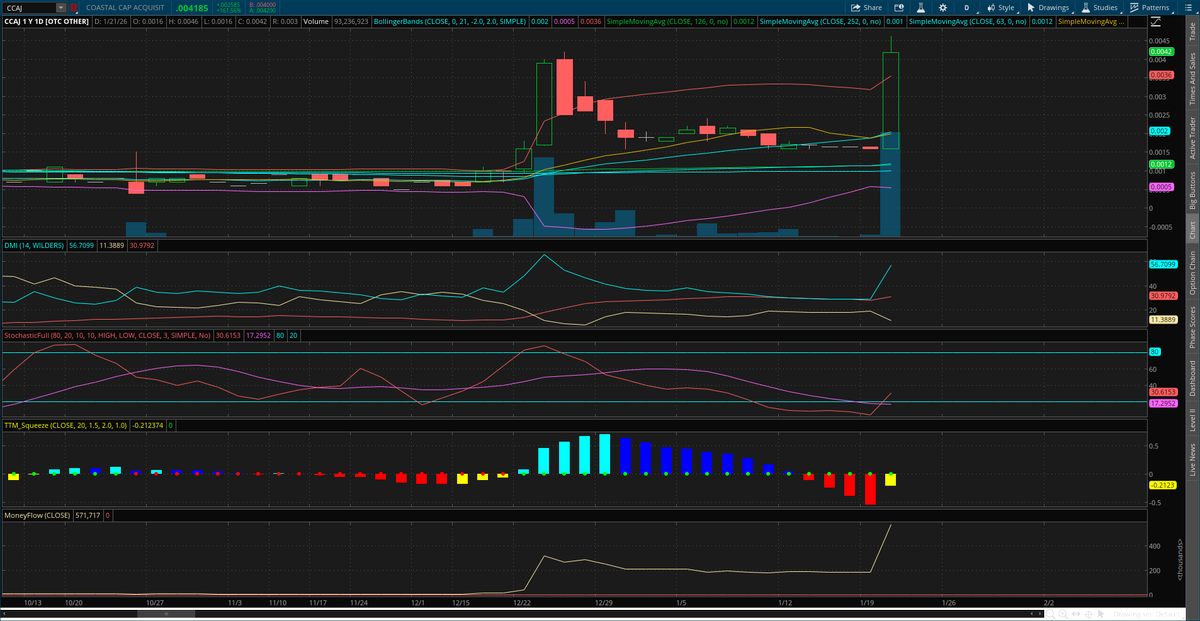
Task: Click the 0.0036 red price bubble
Action: click(x=1161, y=75)
